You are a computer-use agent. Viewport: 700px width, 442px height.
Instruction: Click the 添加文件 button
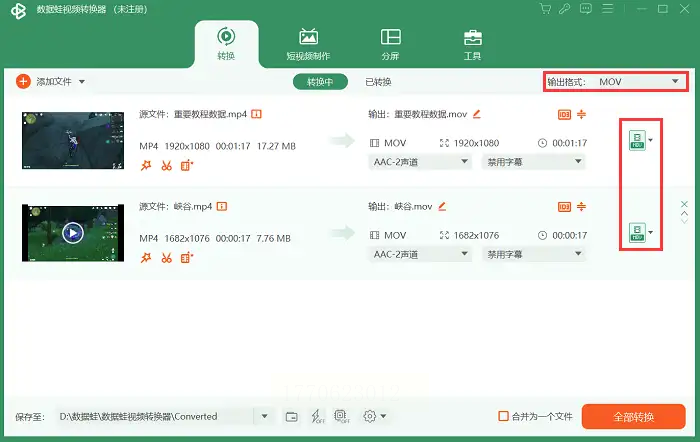pos(50,81)
